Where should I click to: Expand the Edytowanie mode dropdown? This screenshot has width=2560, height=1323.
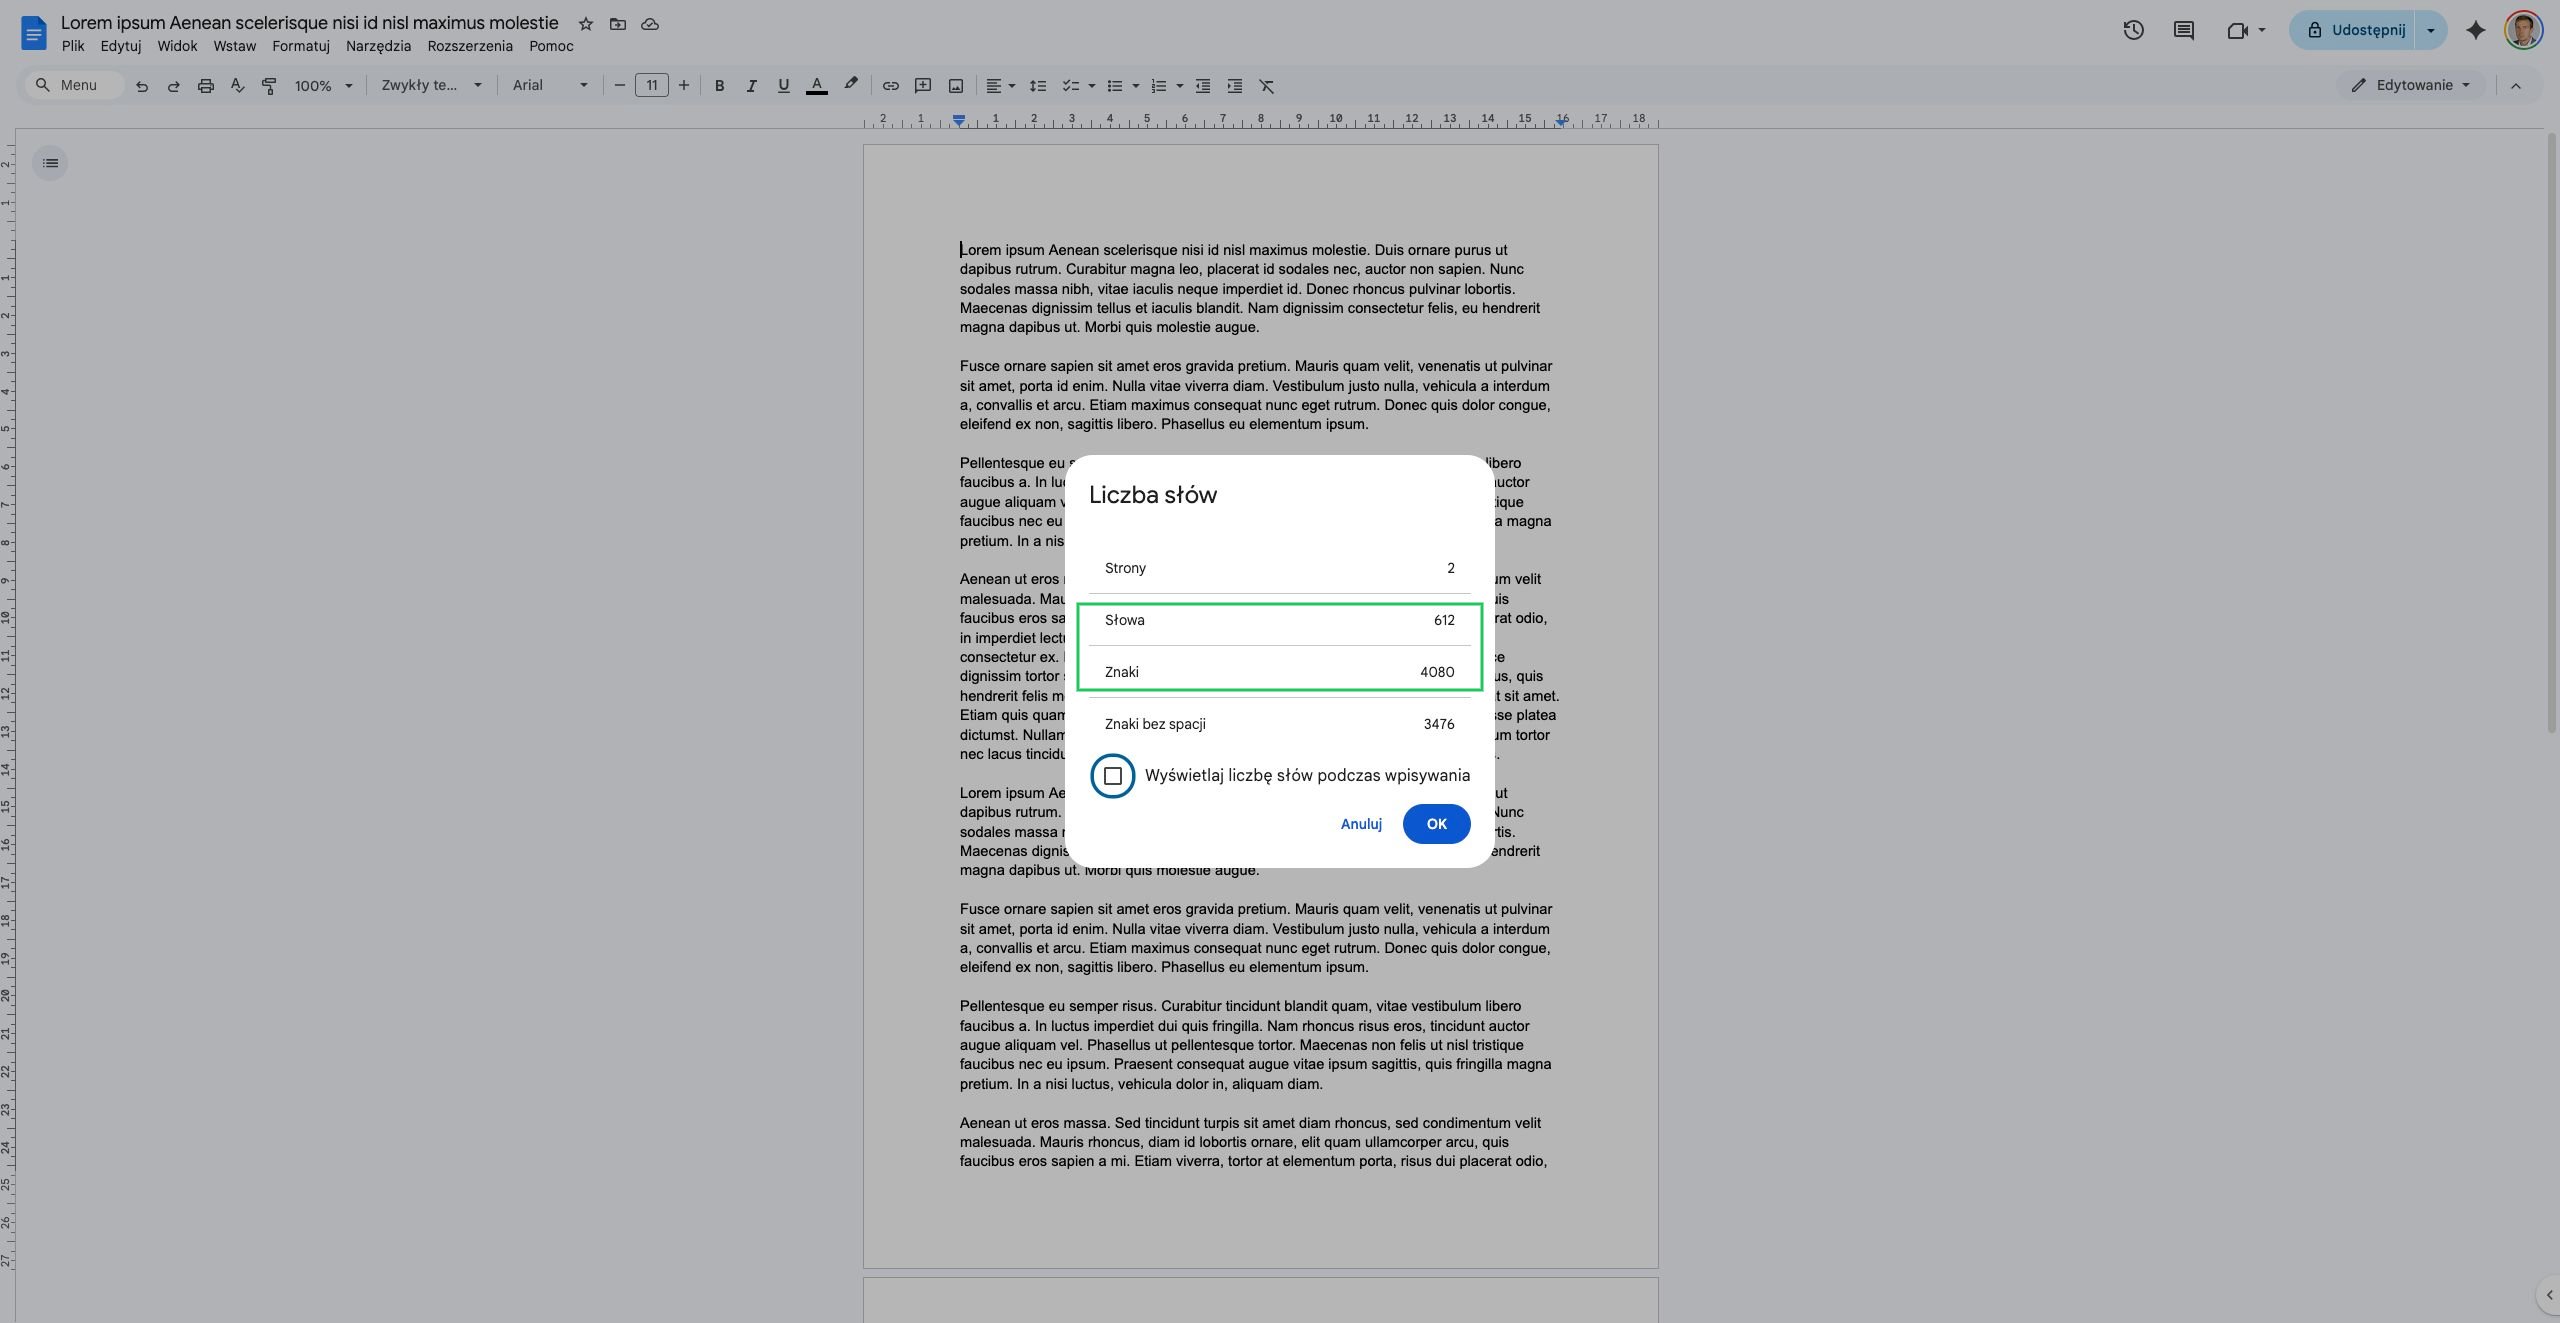tap(2410, 86)
